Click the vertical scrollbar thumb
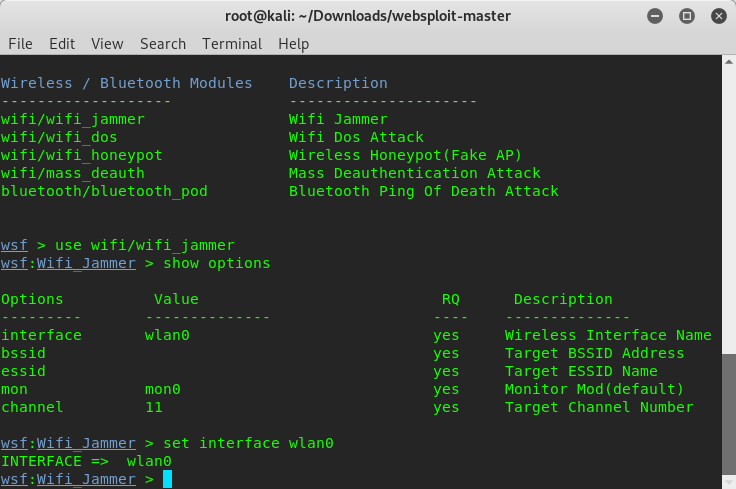The height and width of the screenshot is (489, 736). [728, 414]
